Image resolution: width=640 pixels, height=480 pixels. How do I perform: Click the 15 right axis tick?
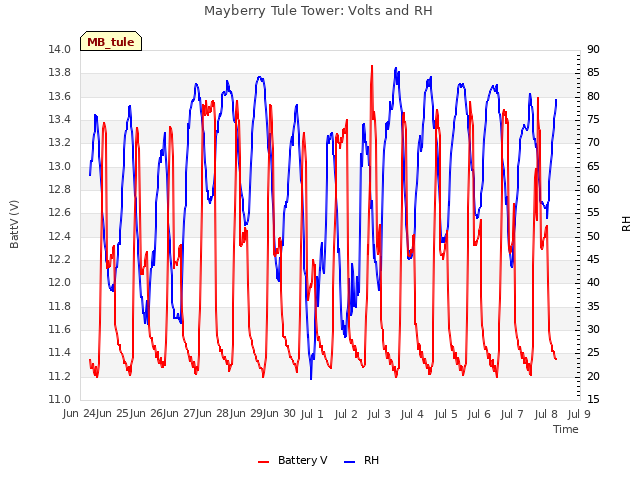[593, 400]
